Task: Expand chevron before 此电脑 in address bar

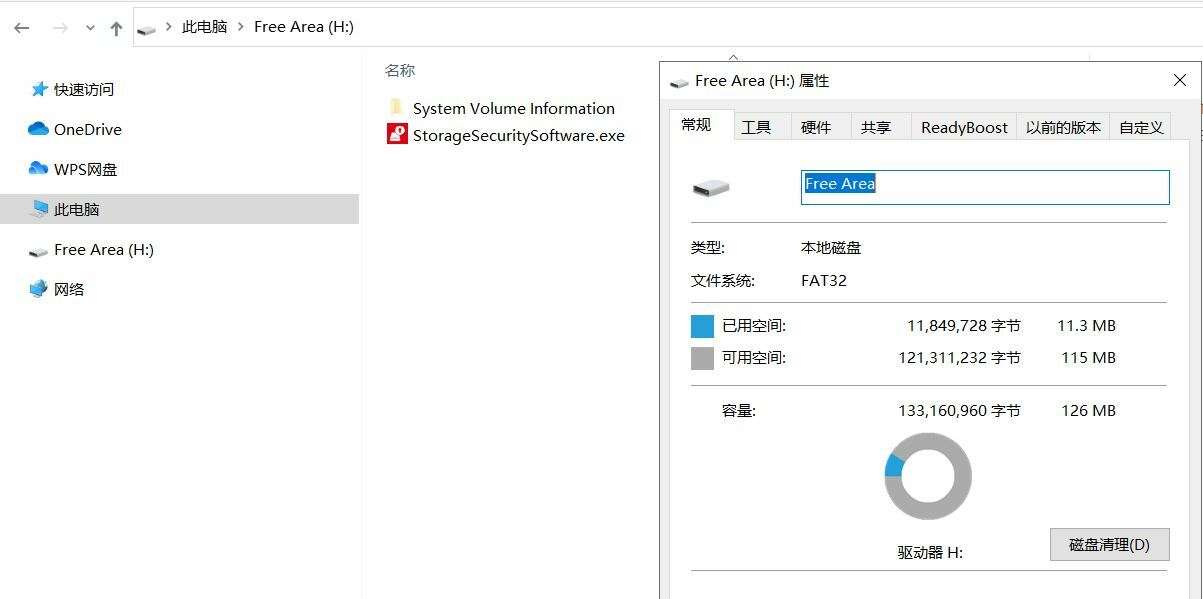Action: 169,27
